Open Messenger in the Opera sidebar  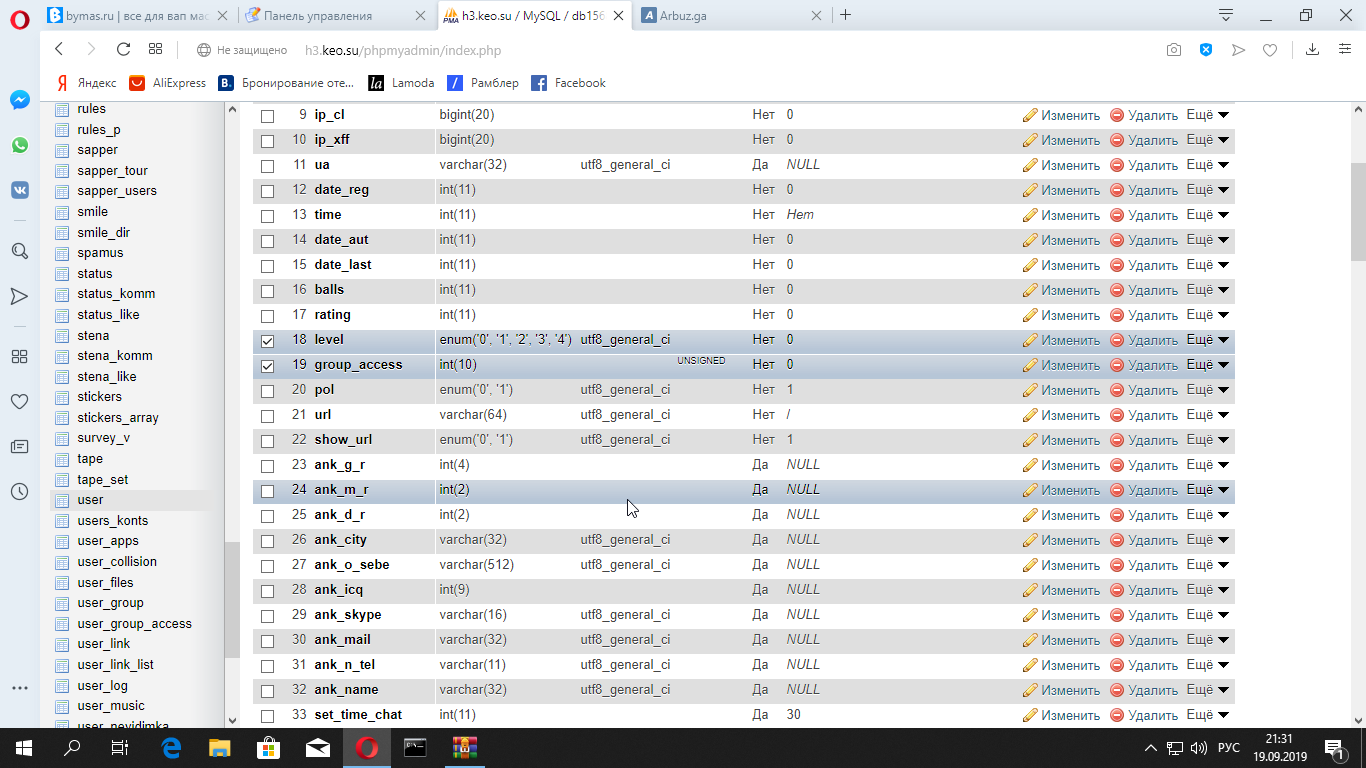[19, 100]
